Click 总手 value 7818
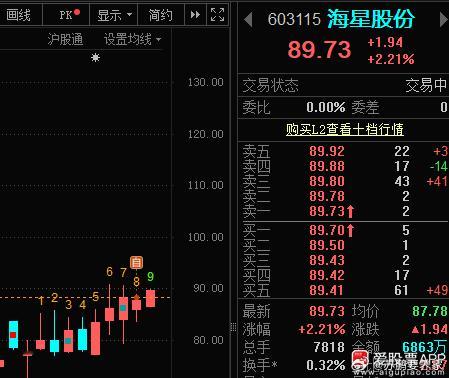 (329, 347)
